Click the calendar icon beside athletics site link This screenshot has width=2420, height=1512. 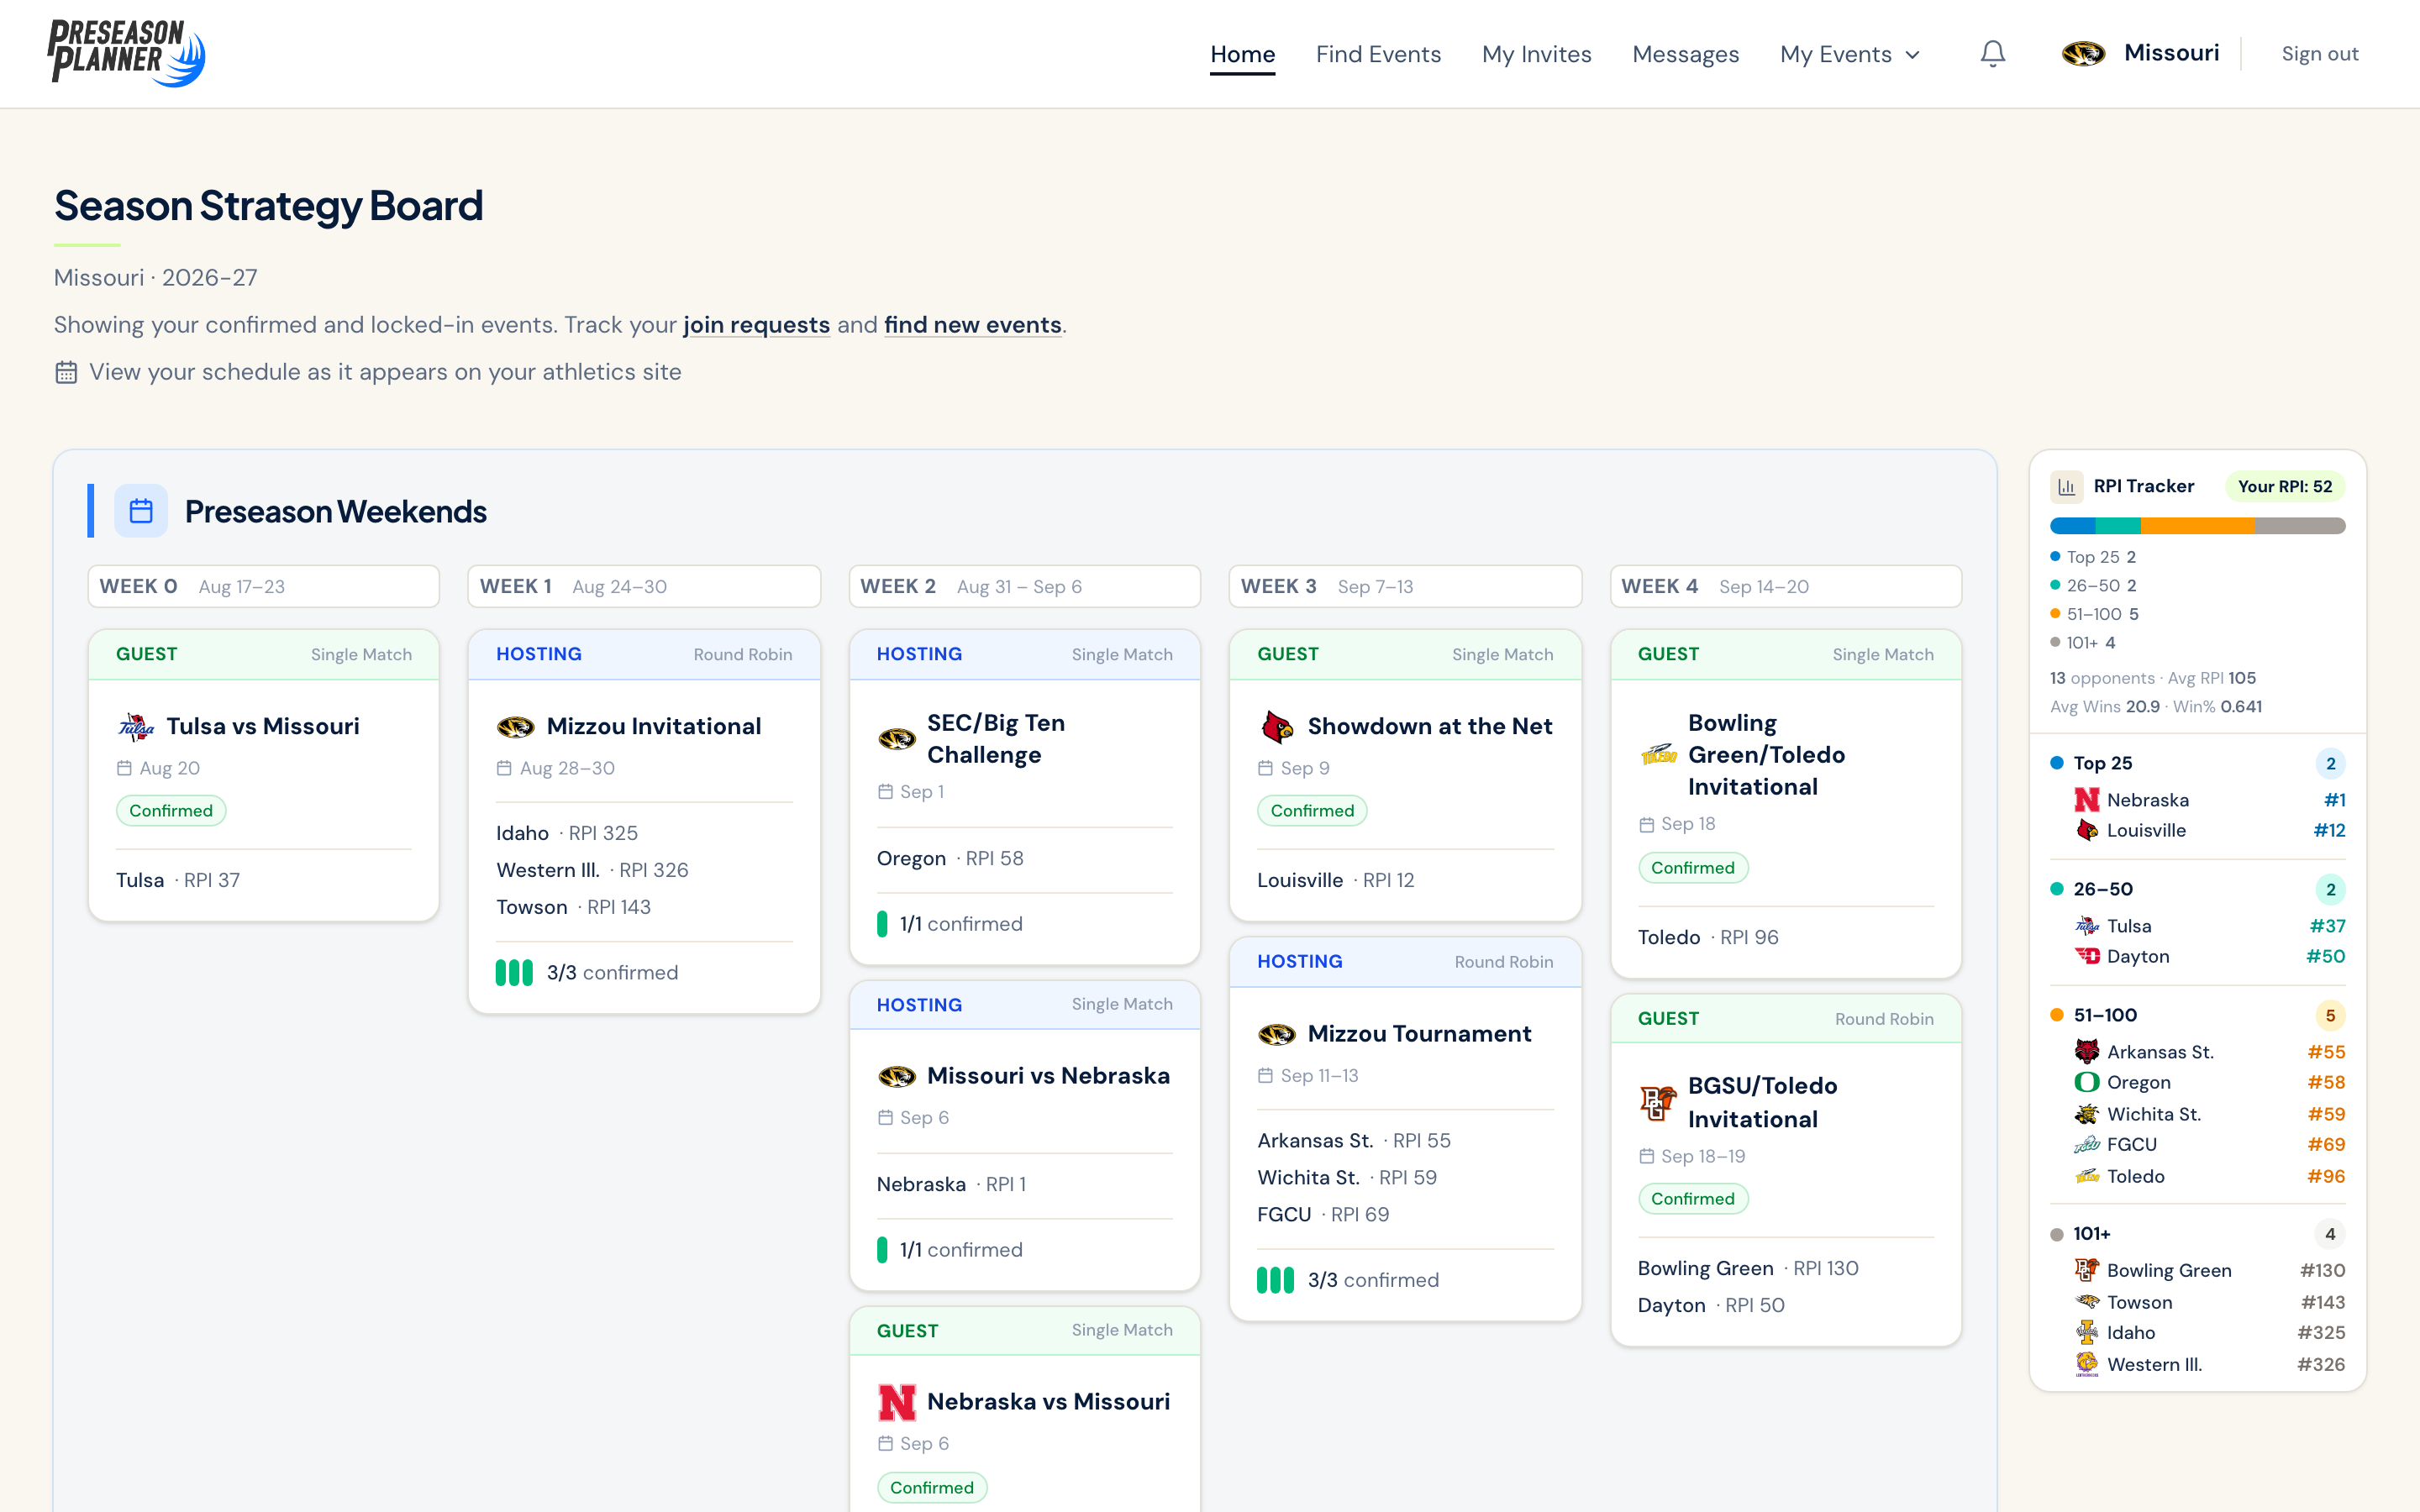(x=66, y=372)
